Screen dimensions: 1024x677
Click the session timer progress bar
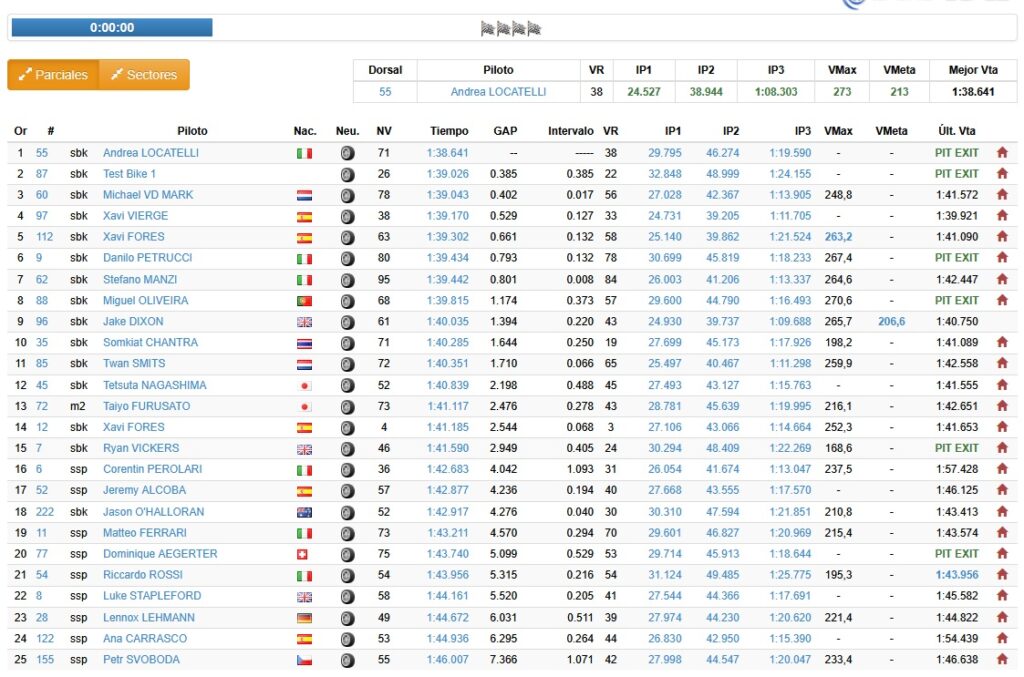[x=112, y=28]
